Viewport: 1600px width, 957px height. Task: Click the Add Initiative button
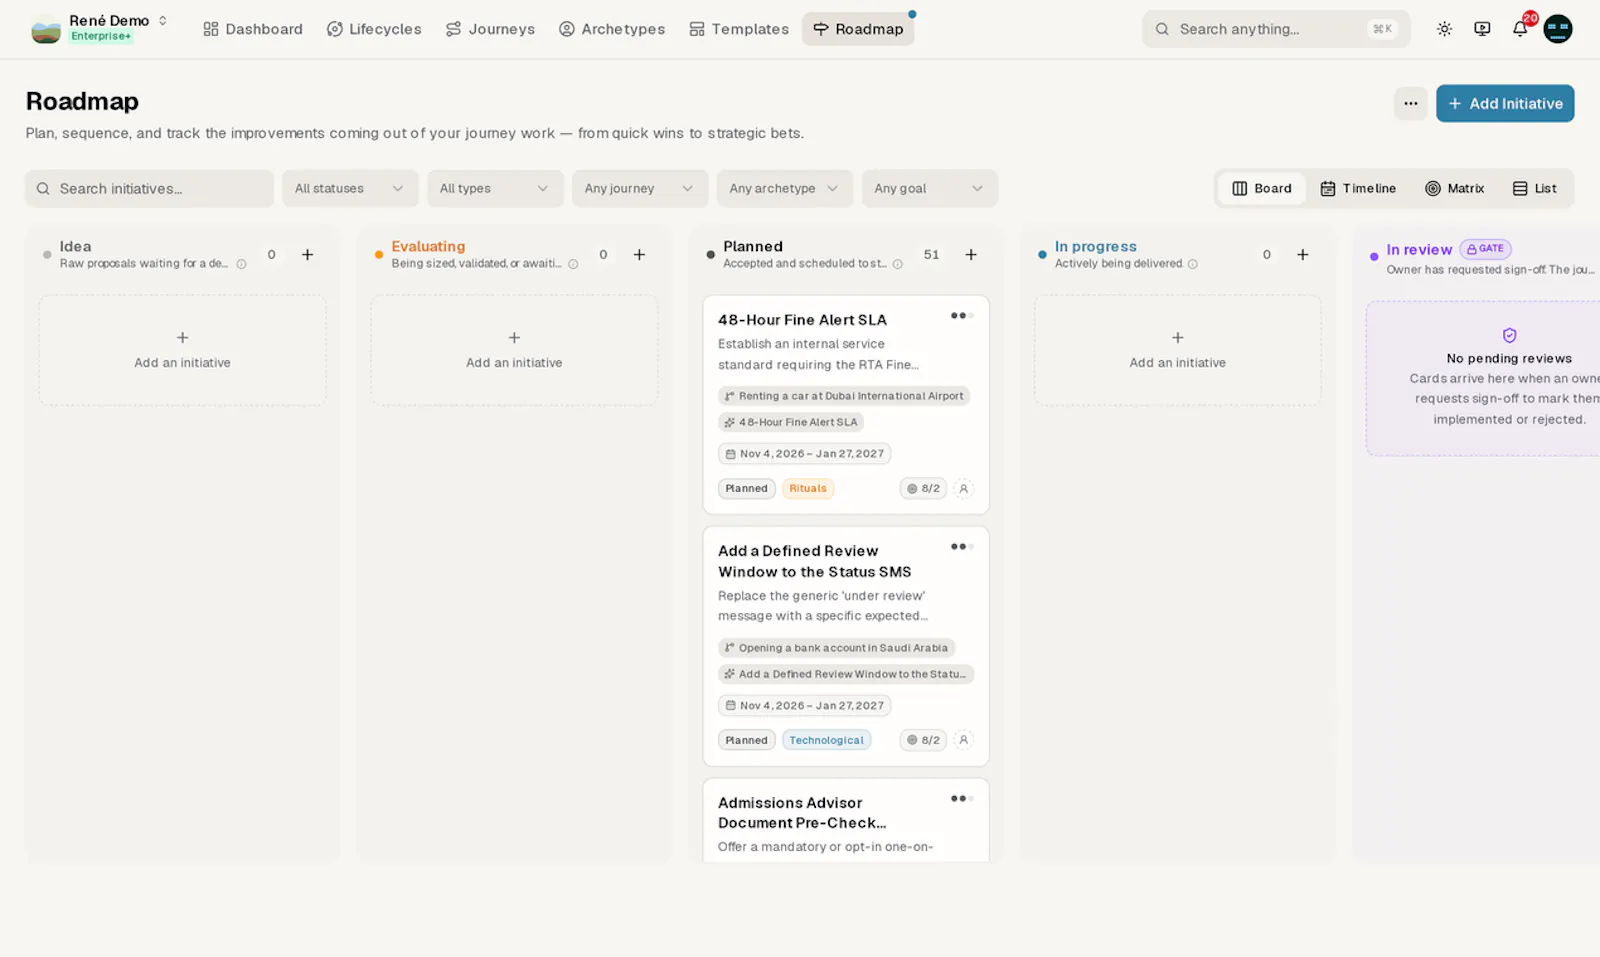[x=1505, y=104]
